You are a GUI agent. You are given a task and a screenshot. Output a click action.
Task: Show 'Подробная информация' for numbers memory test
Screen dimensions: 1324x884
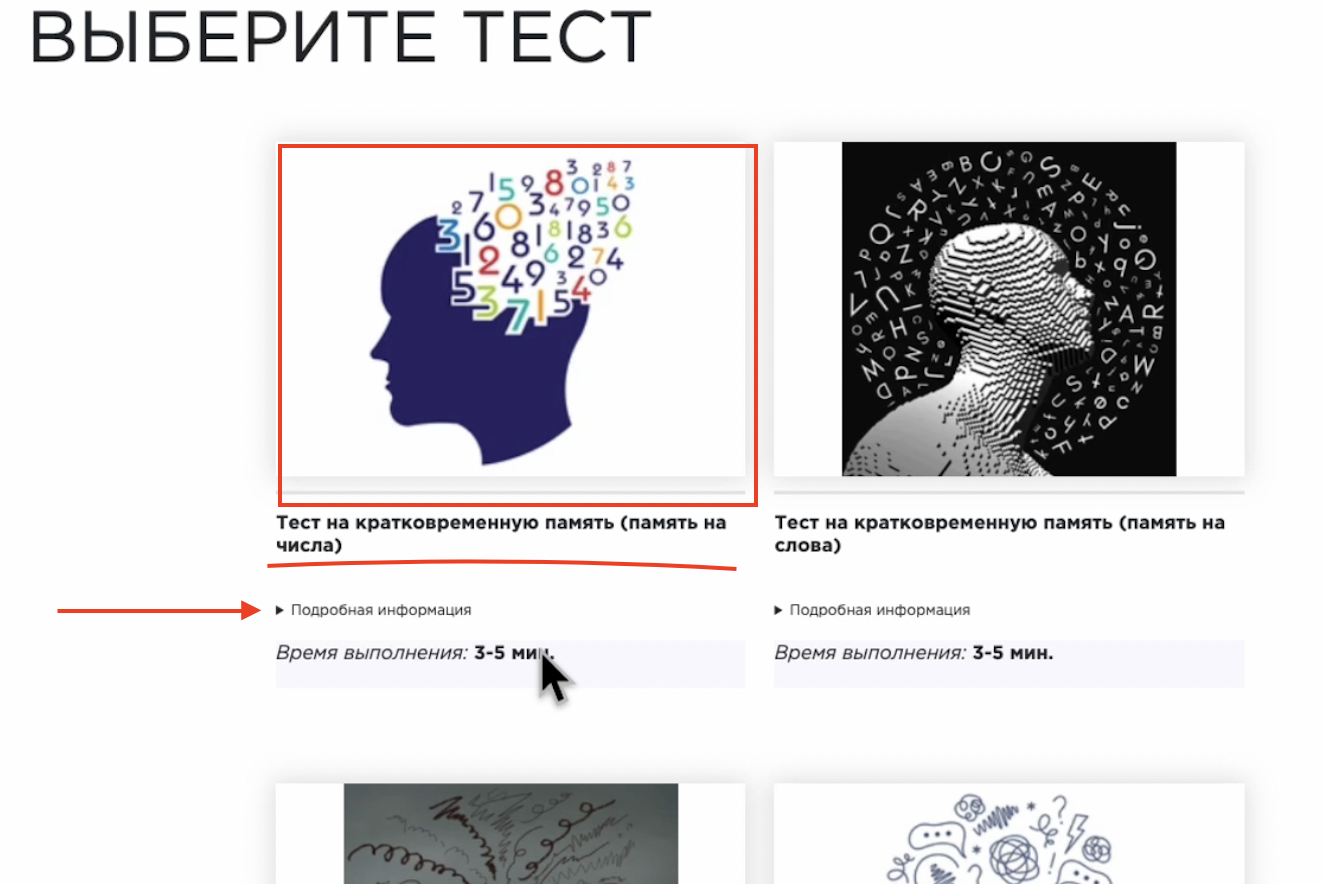pos(381,610)
